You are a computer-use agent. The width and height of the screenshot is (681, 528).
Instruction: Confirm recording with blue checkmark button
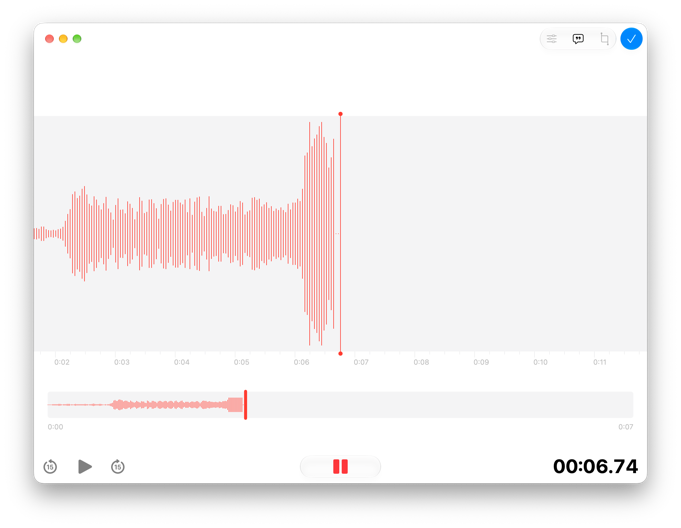coord(631,39)
